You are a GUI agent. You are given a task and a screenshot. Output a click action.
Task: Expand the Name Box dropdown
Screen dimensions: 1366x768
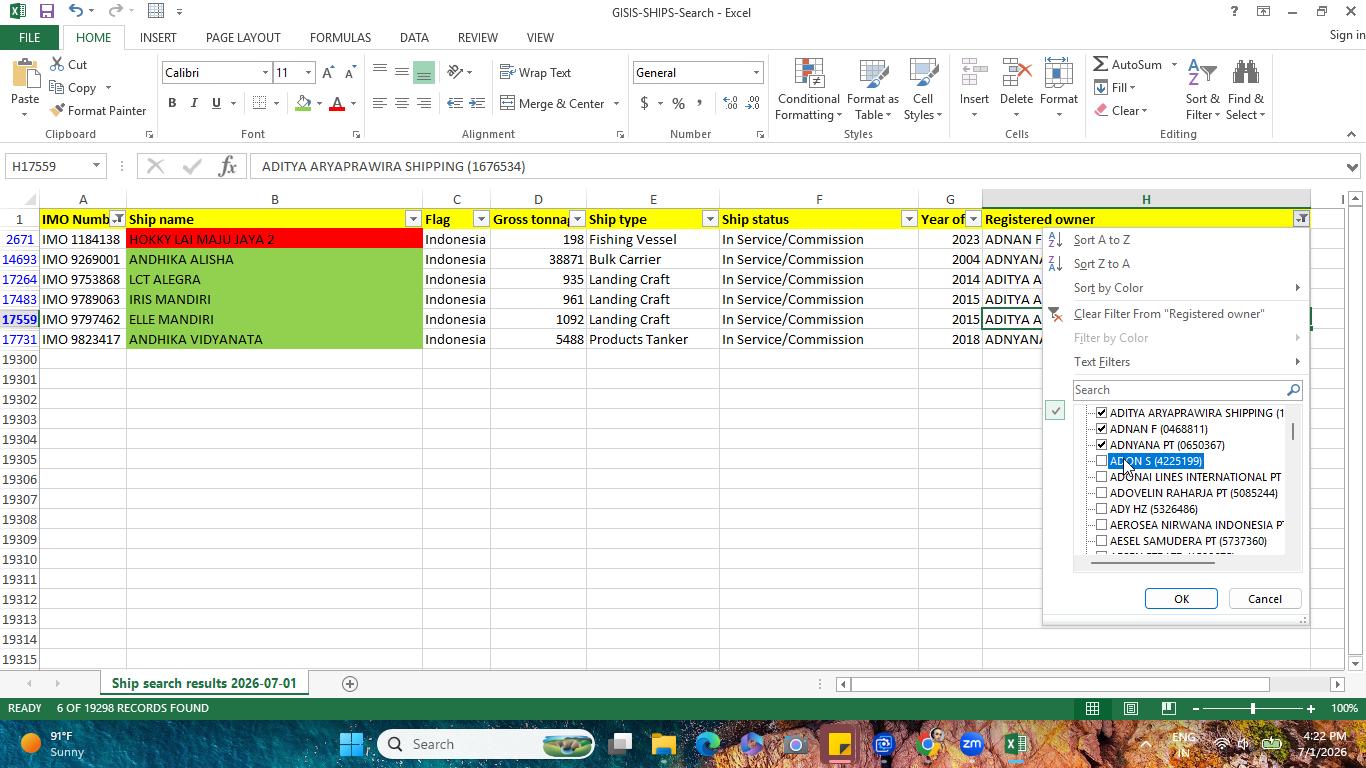pos(96,166)
